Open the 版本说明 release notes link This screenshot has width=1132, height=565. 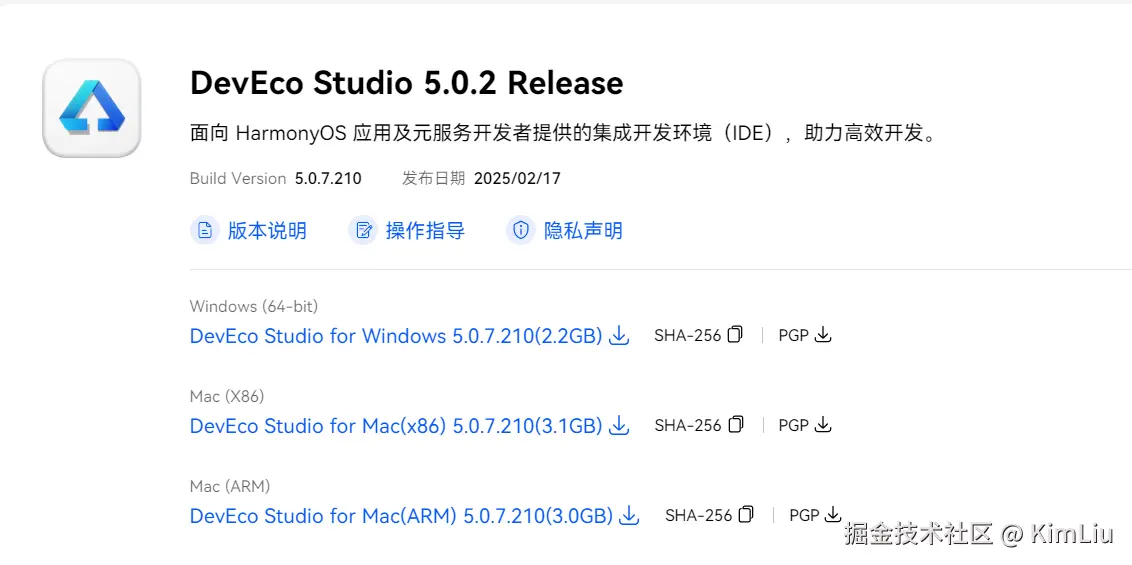tap(267, 231)
